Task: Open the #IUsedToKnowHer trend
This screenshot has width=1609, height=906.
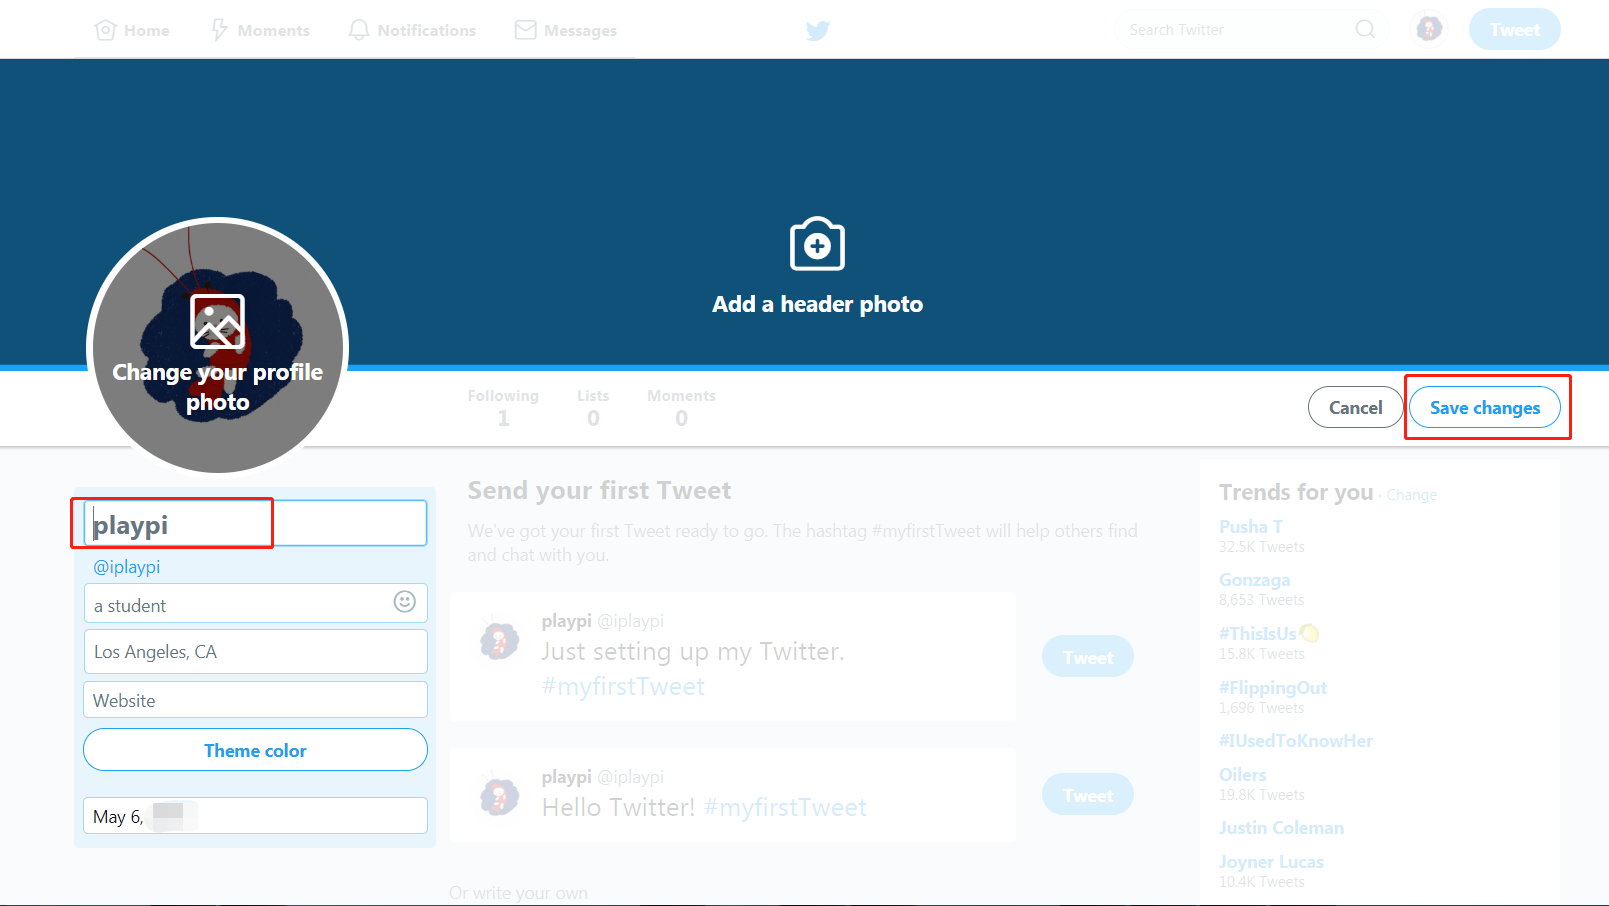Action: point(1295,741)
